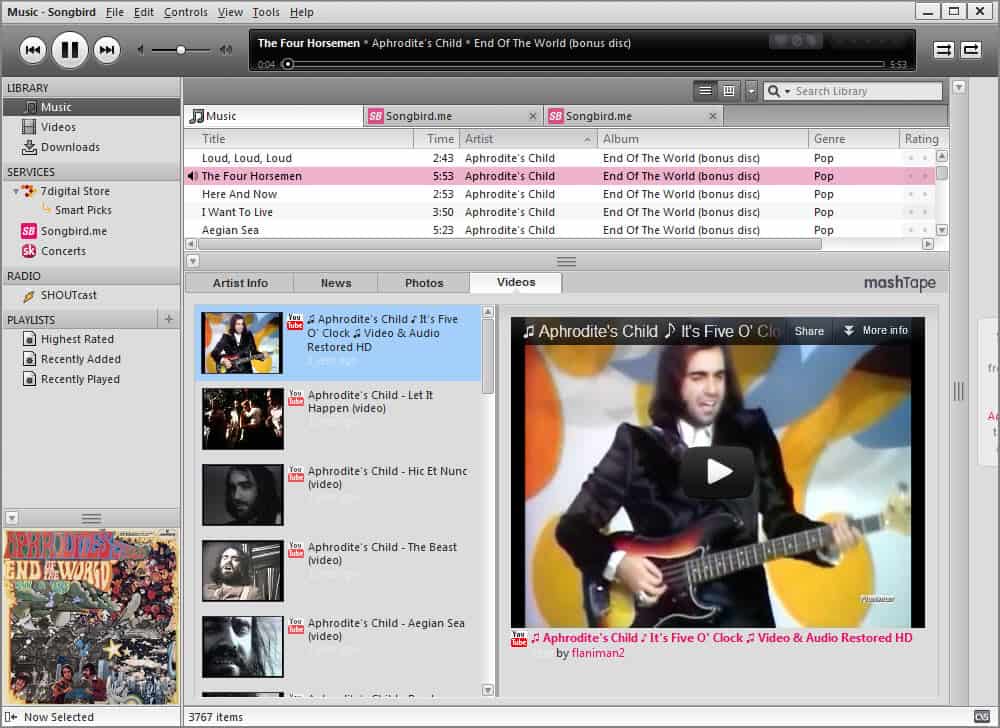Open the right display pane dropdown
Image resolution: width=1000 pixels, height=728 pixels.
tap(959, 87)
